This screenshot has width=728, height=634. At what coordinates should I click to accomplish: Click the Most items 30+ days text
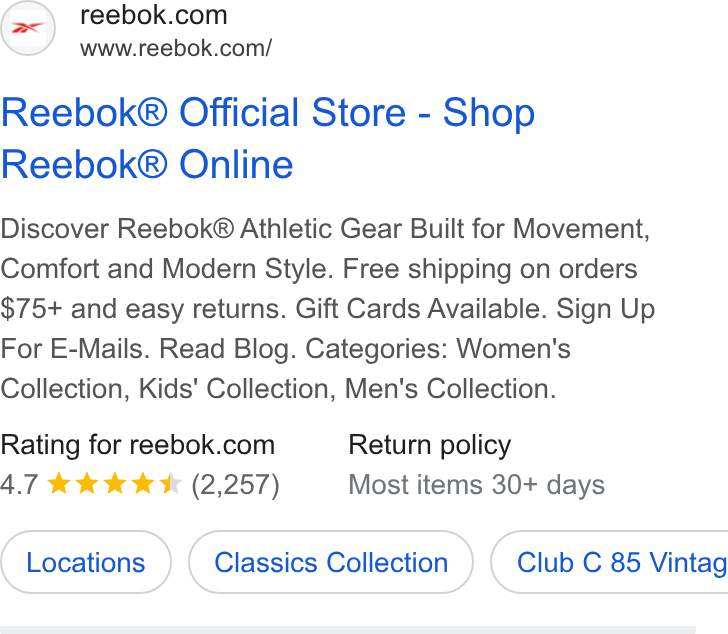476,485
